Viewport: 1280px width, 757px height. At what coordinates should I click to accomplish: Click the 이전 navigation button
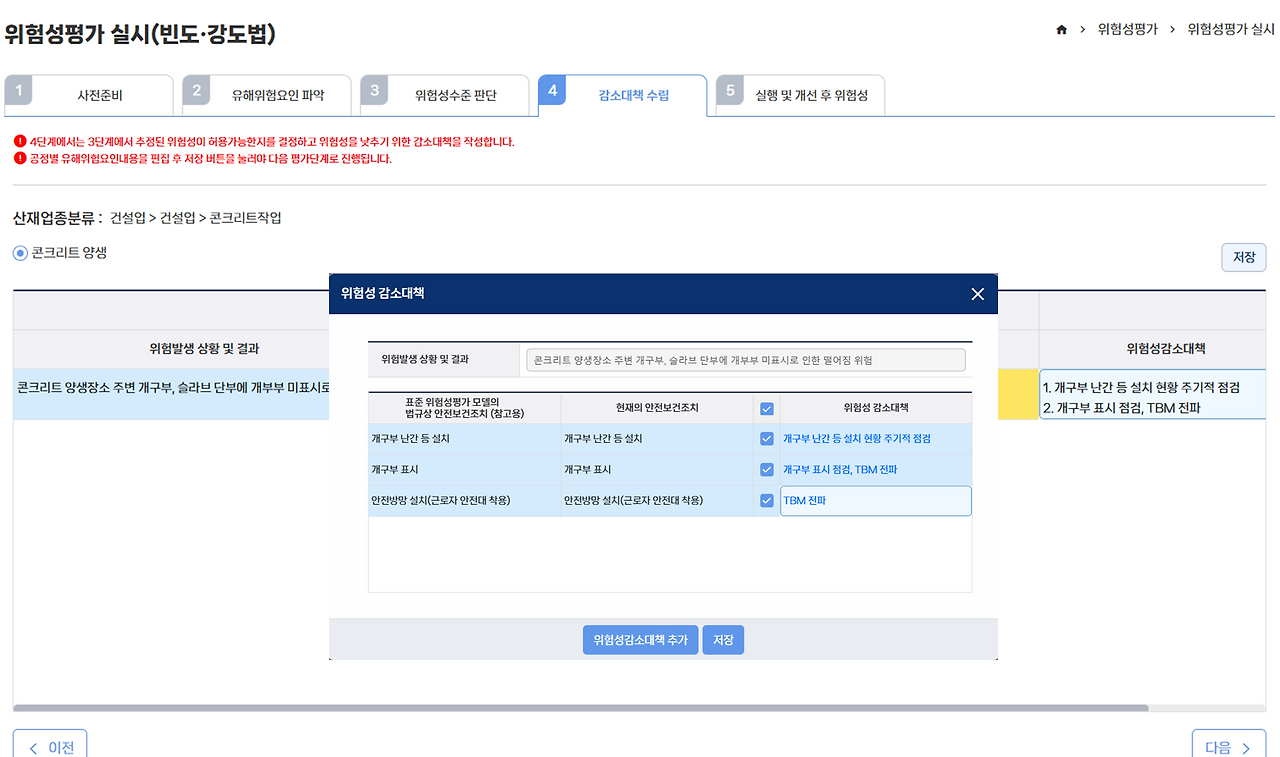[x=49, y=745]
